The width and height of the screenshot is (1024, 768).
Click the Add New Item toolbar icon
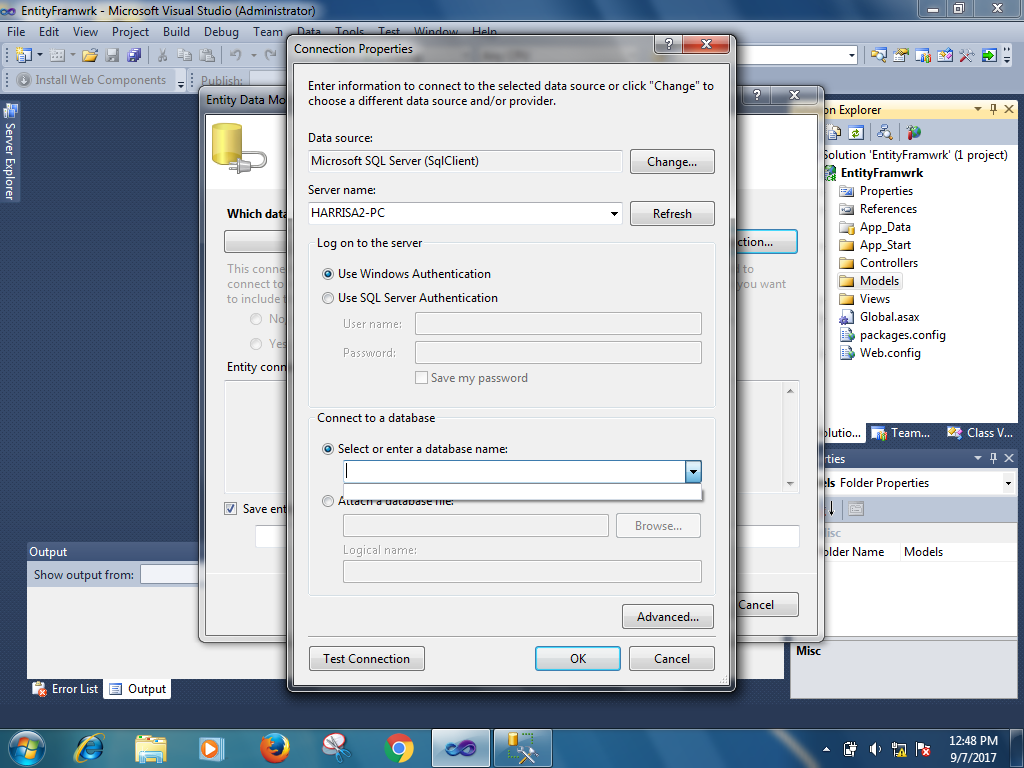pyautogui.click(x=57, y=55)
